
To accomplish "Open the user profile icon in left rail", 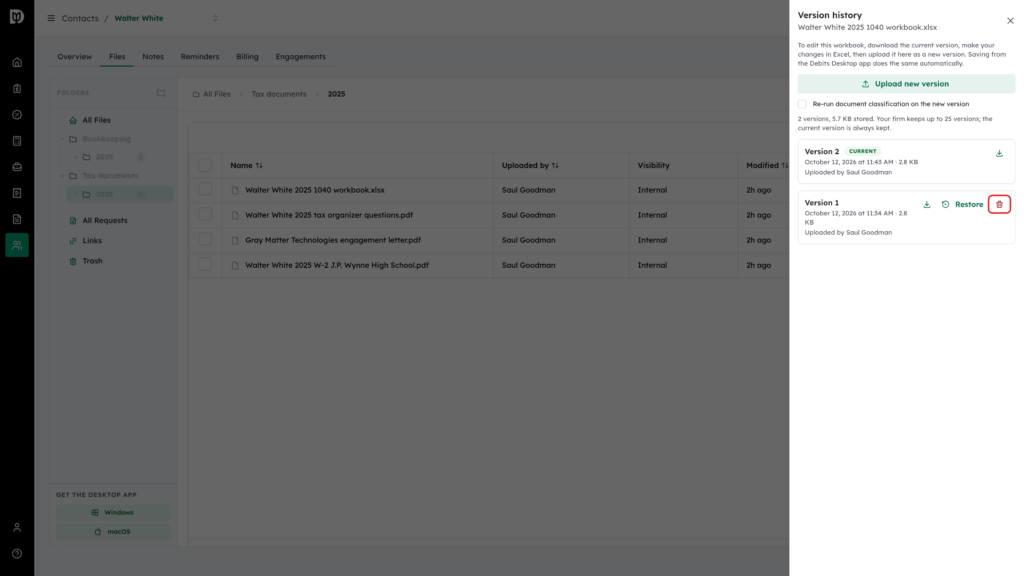I will coord(17,528).
